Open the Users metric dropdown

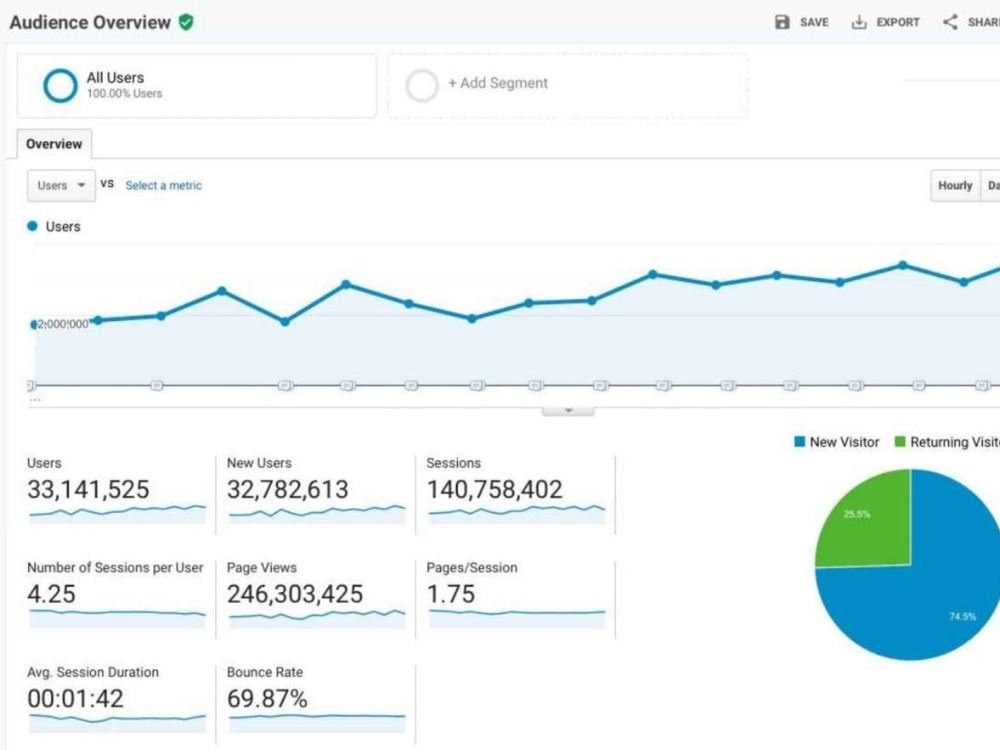point(61,186)
